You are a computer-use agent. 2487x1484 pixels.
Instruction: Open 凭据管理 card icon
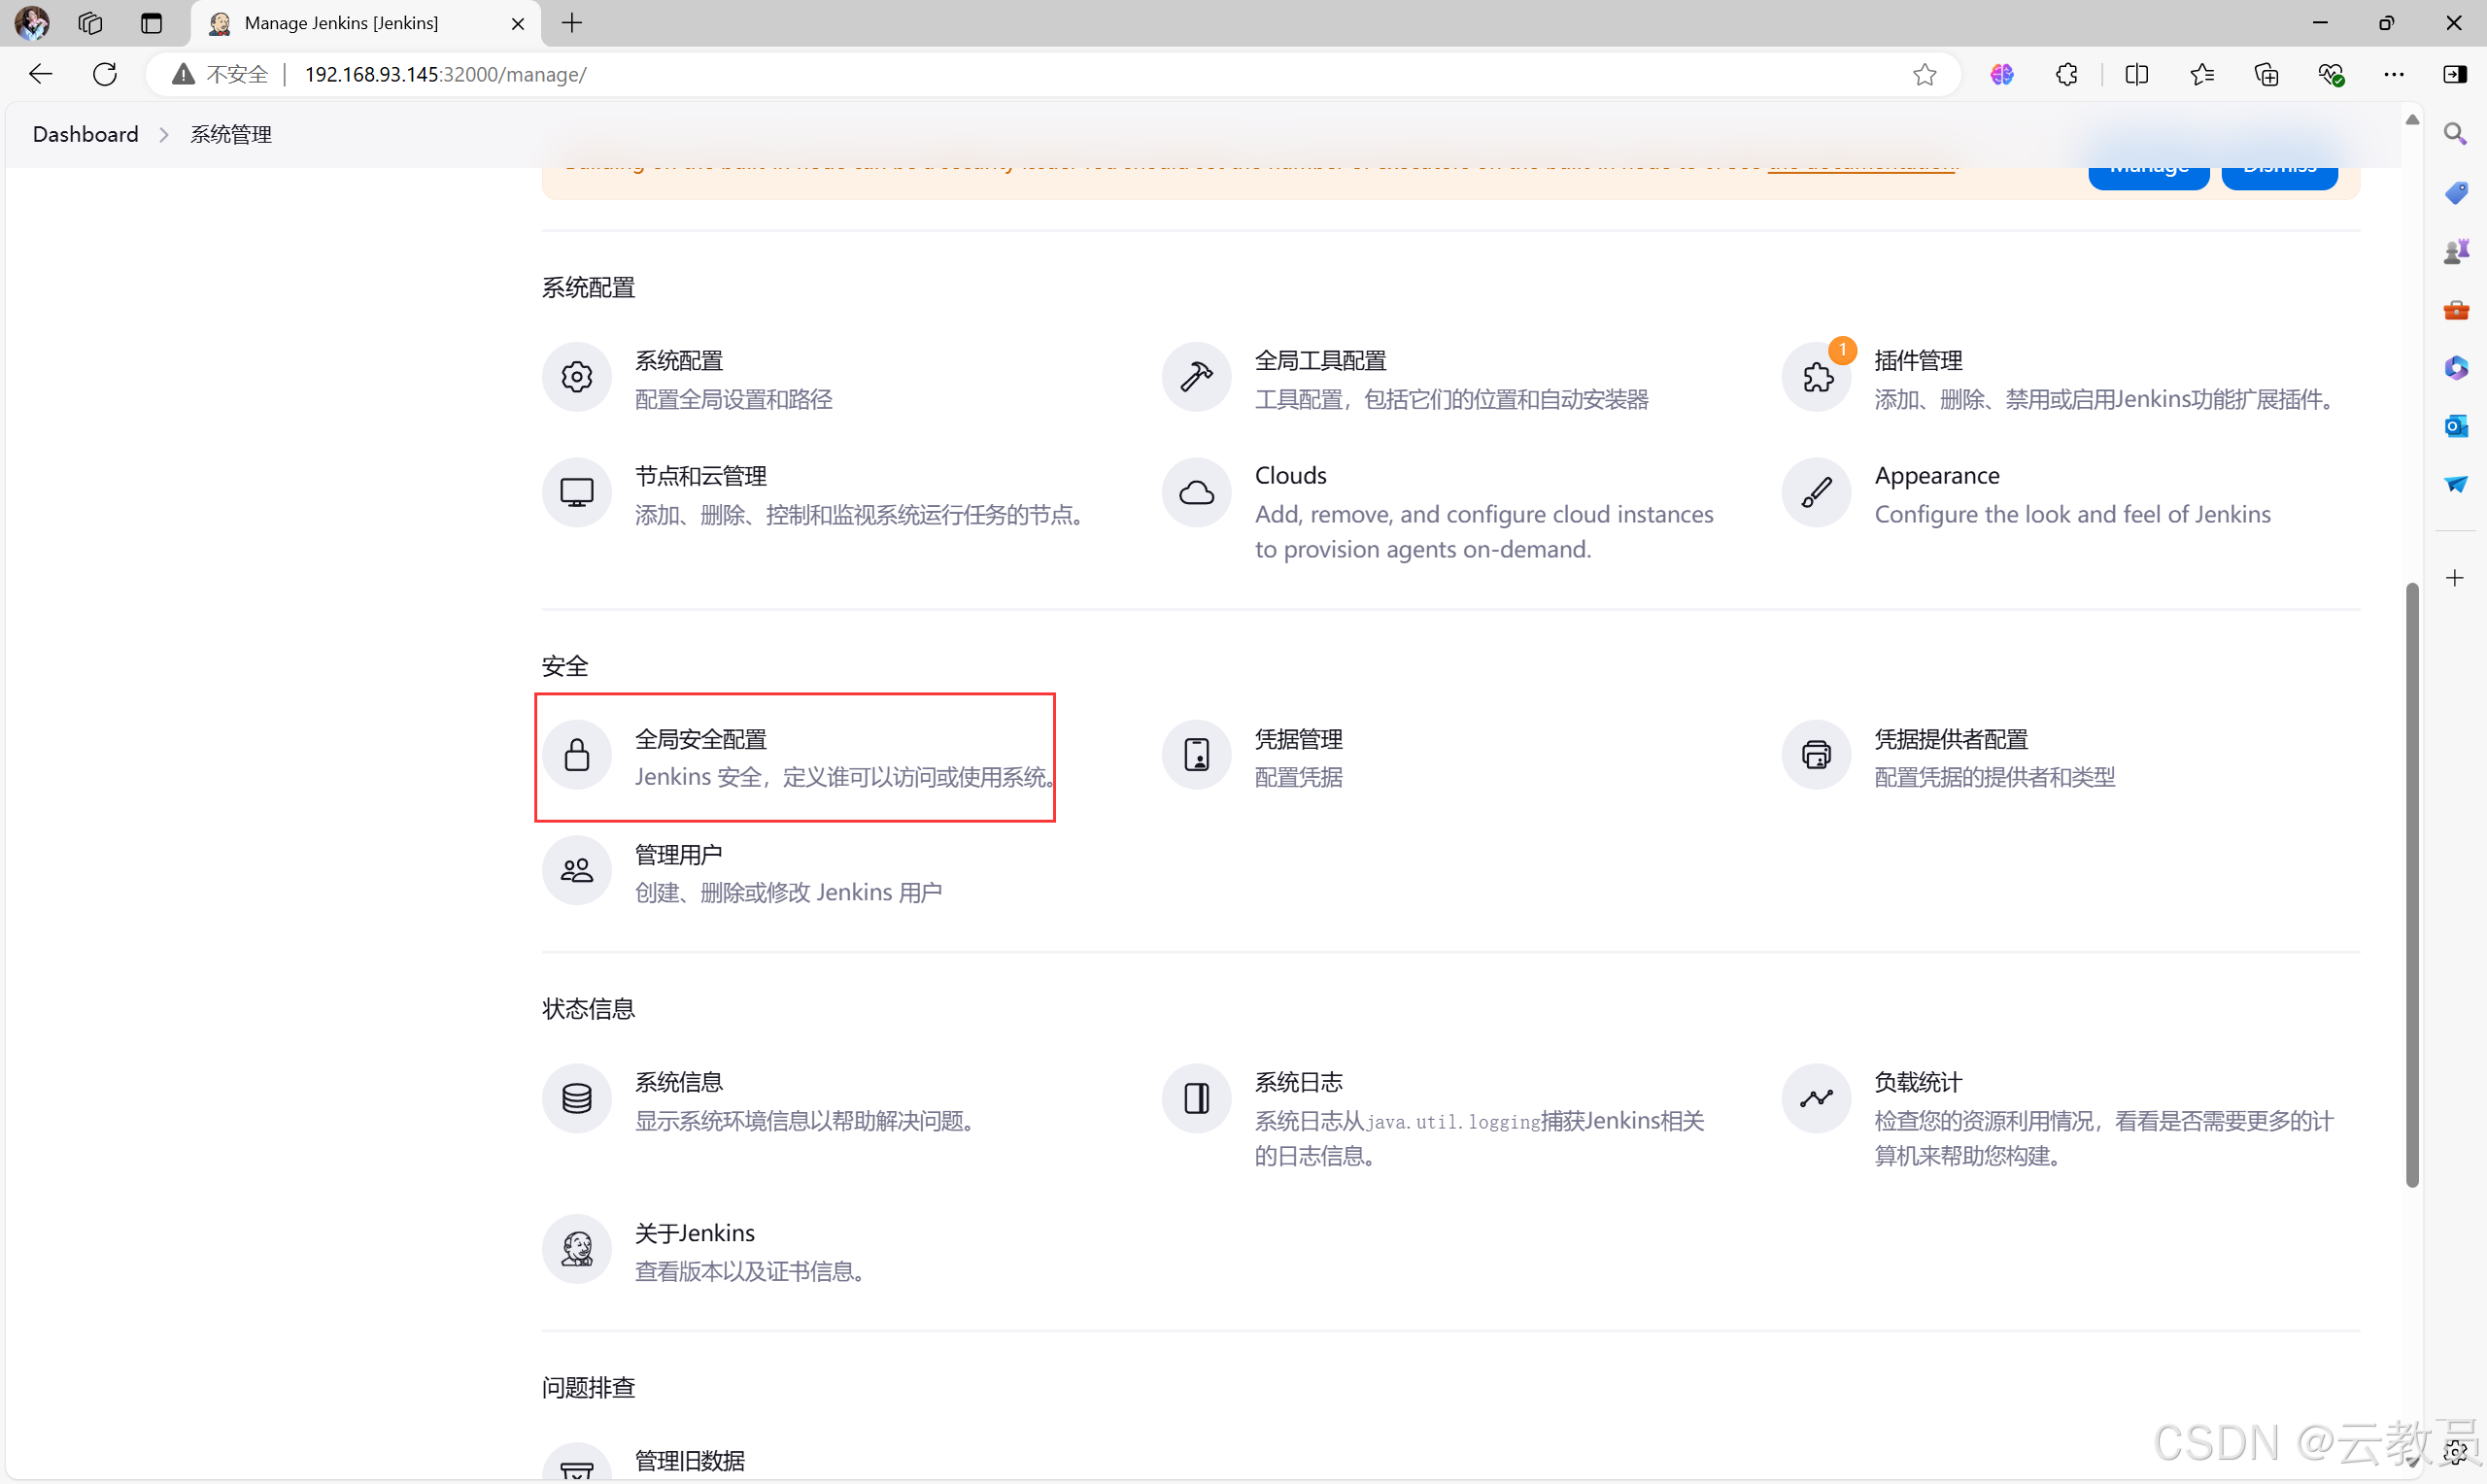tap(1196, 755)
